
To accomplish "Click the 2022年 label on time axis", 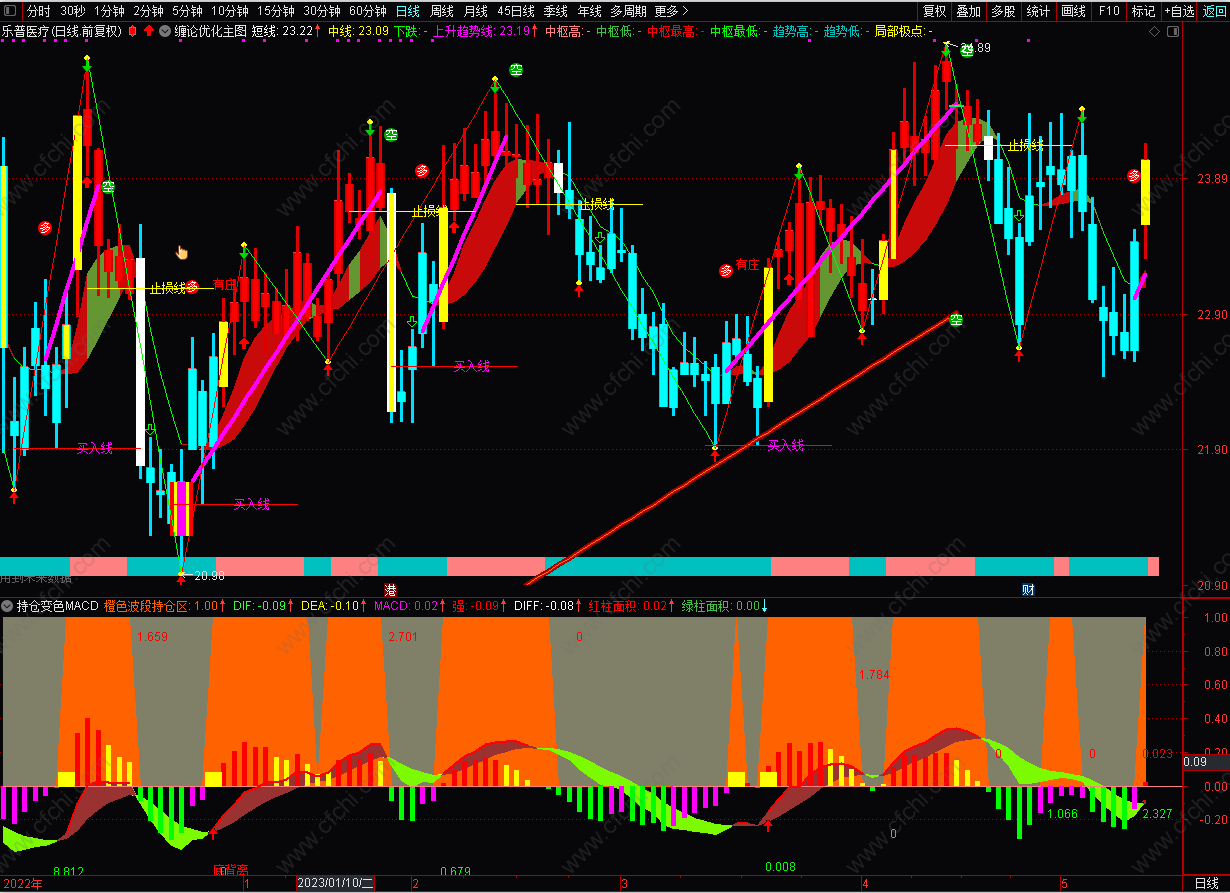I will point(22,884).
